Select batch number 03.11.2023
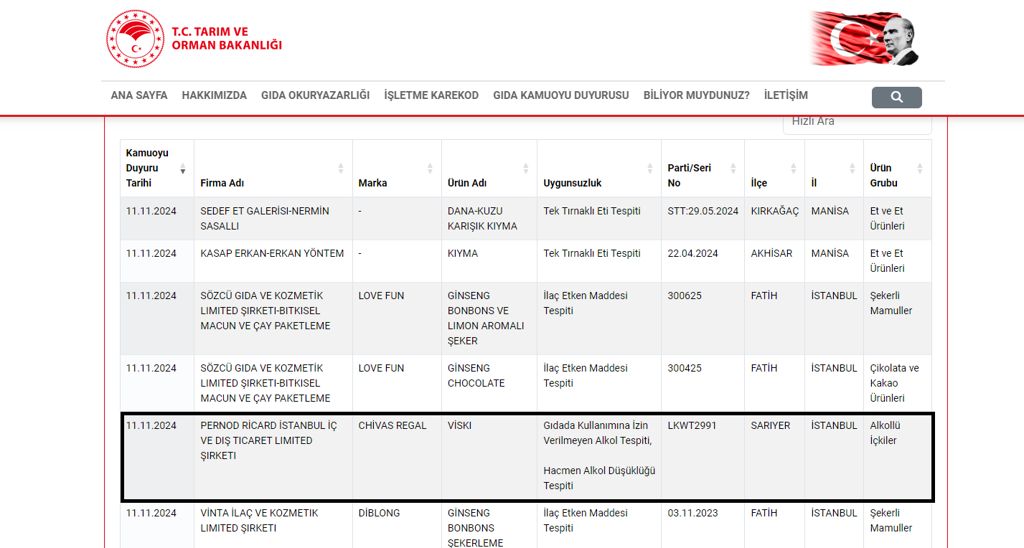 [x=692, y=513]
